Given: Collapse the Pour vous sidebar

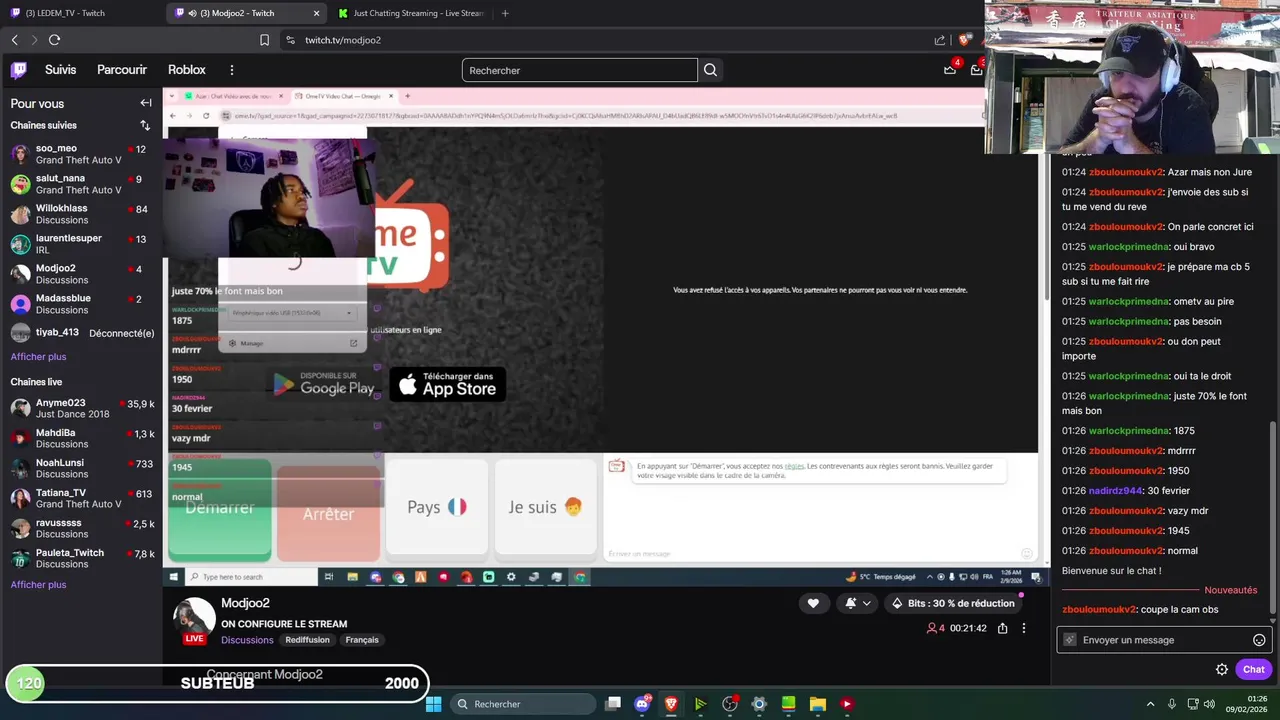Looking at the screenshot, I should point(146,103).
